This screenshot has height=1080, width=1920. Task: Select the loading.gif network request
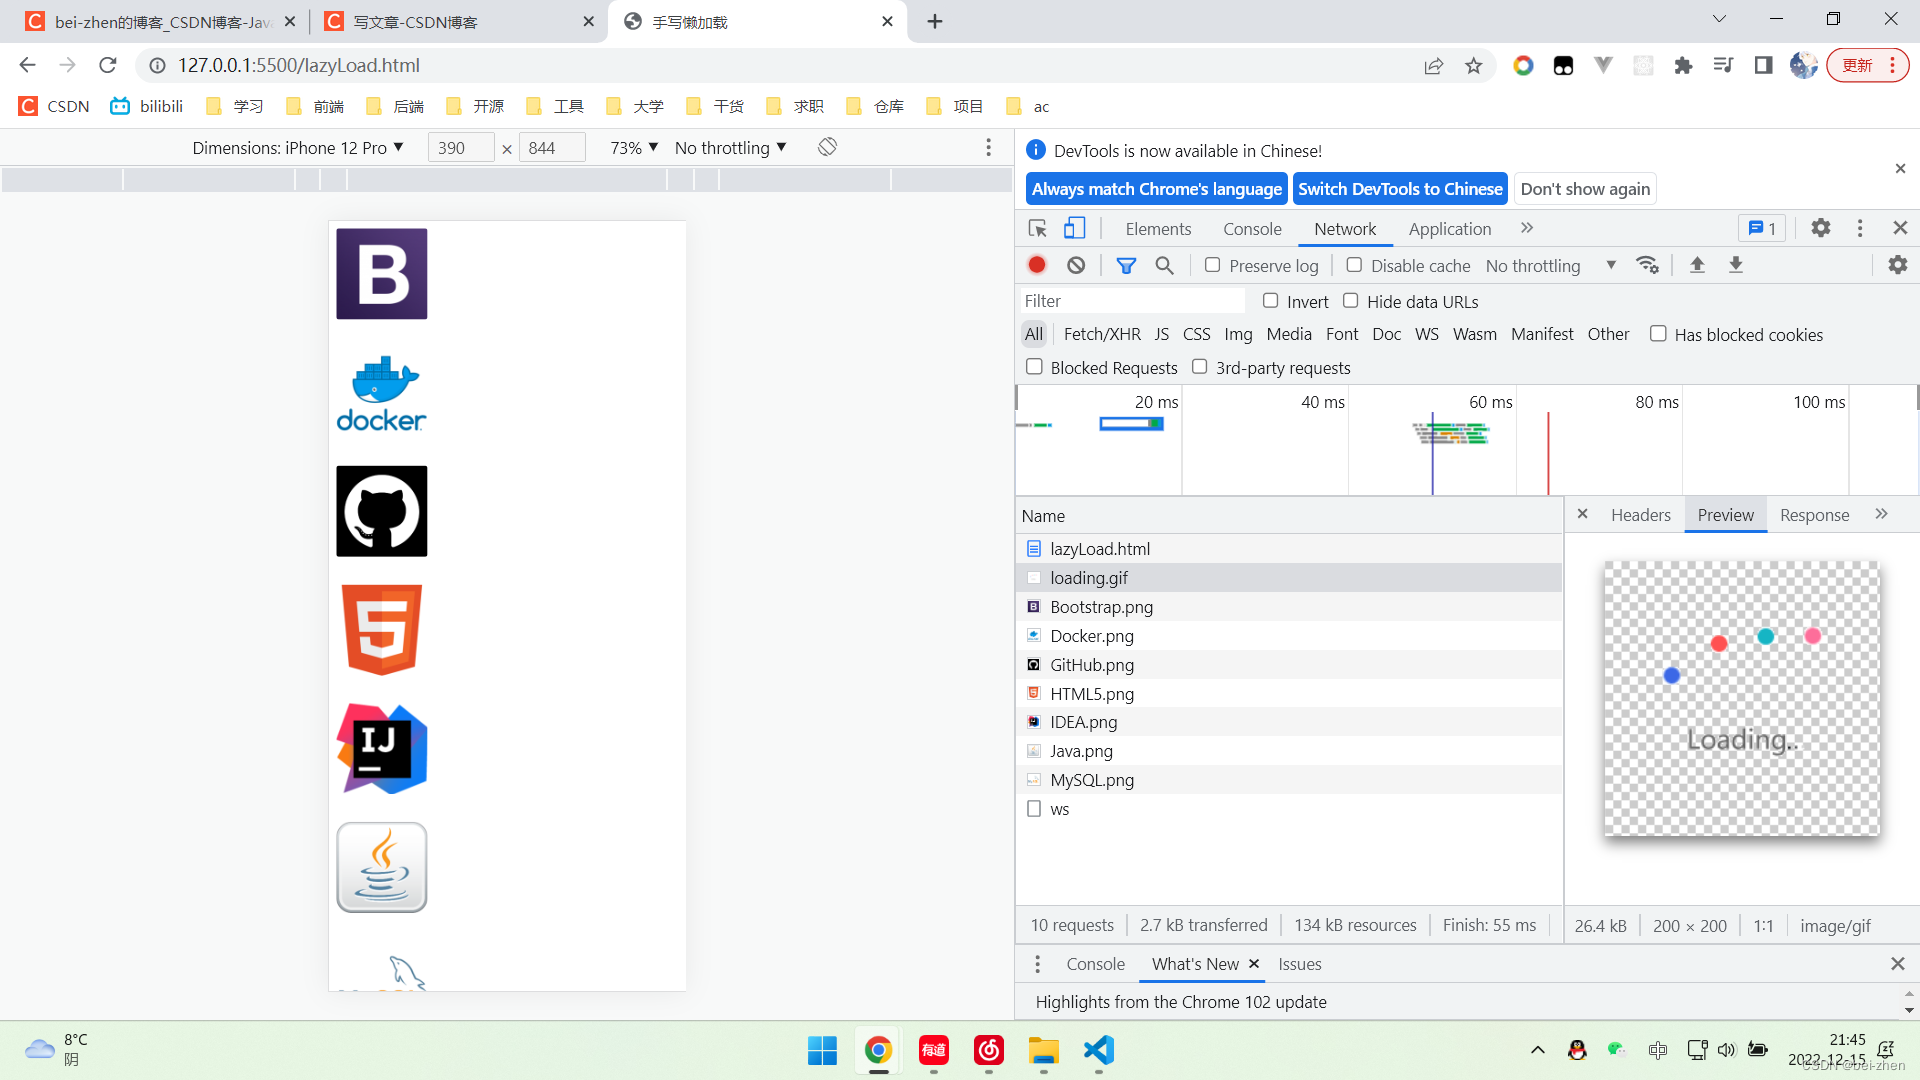point(1088,578)
